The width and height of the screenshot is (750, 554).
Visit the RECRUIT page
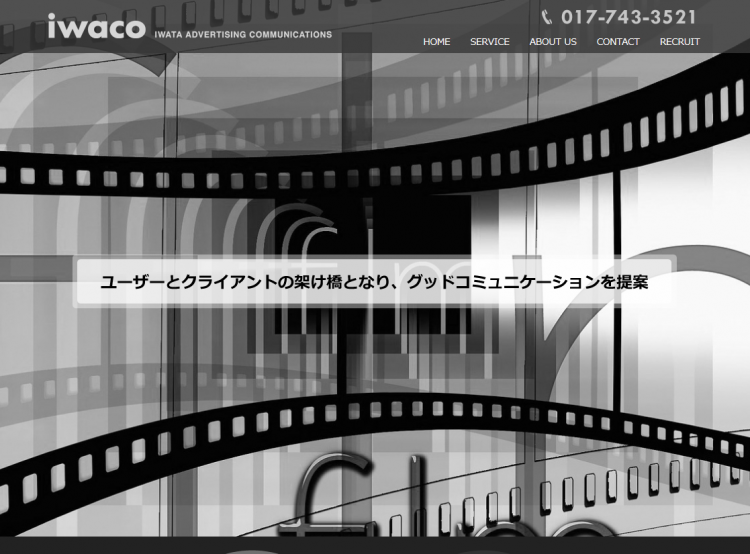point(679,42)
